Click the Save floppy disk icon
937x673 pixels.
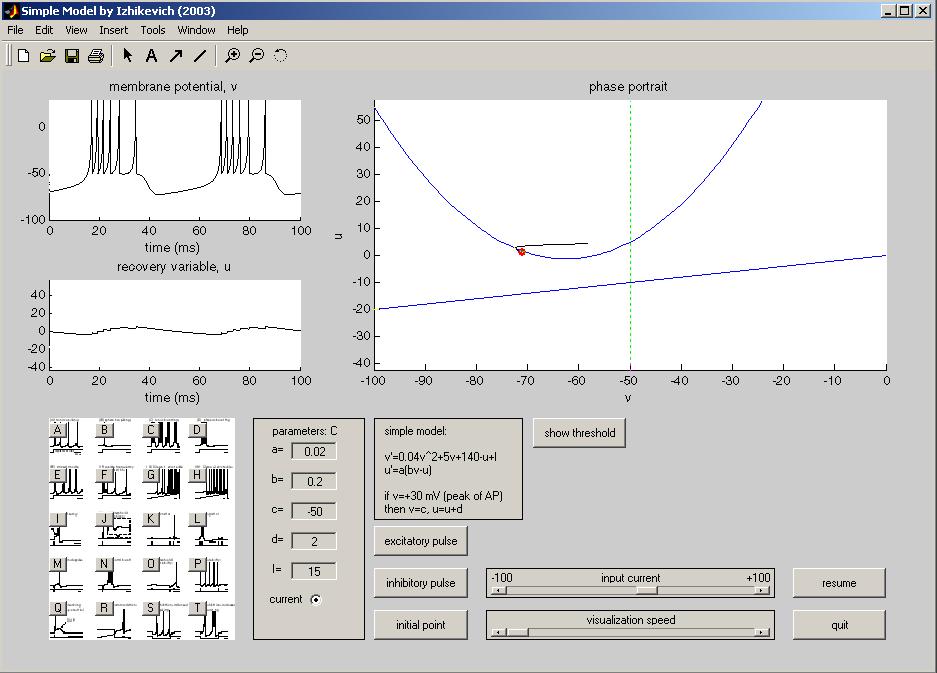(71, 56)
